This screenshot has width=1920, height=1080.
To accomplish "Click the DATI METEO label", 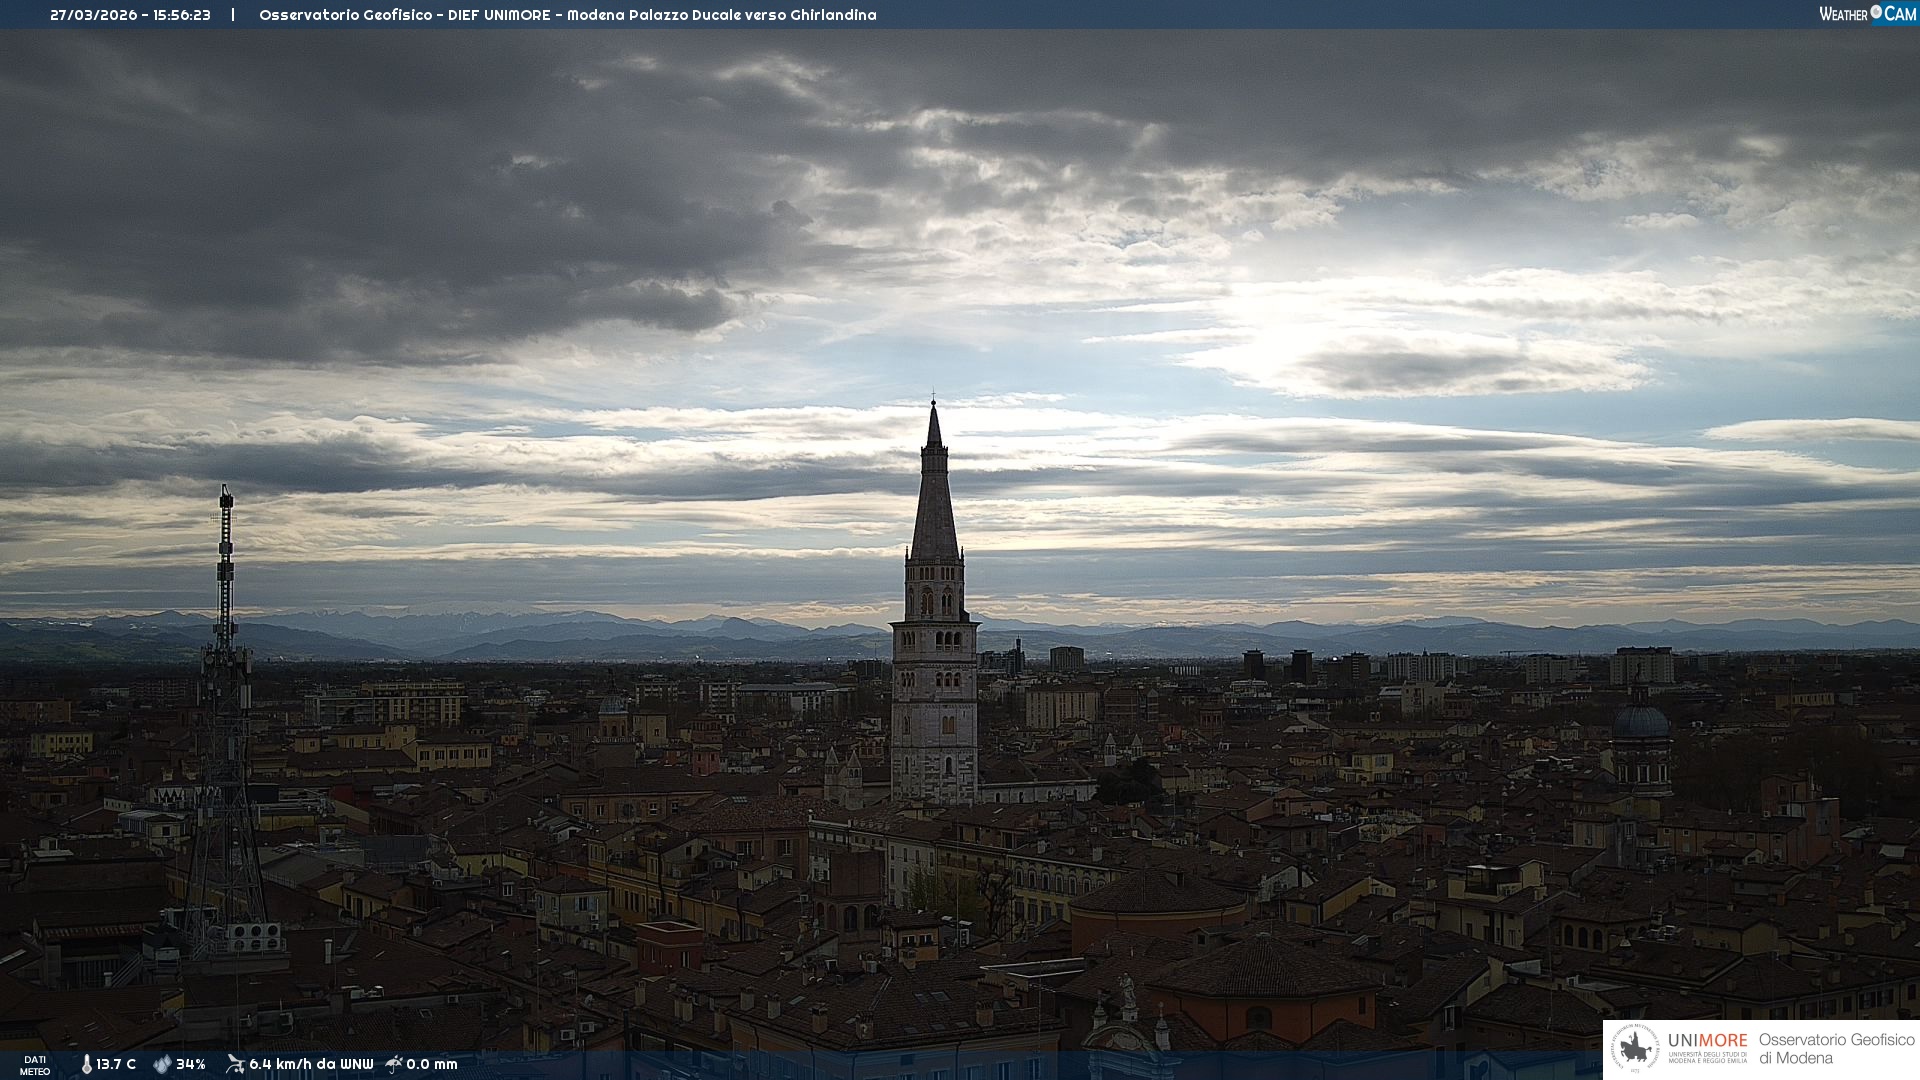I will click(x=35, y=1065).
